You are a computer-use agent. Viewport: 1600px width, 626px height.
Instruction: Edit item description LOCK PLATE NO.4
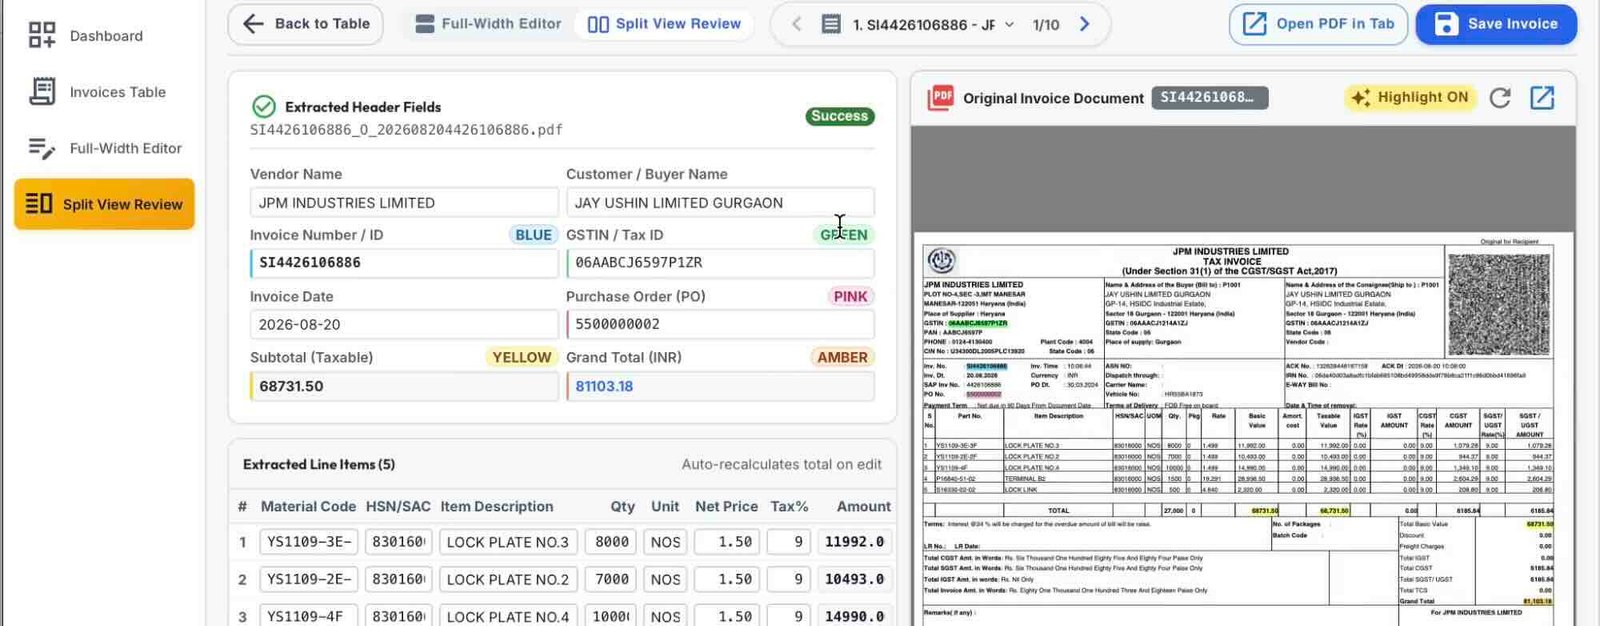(x=507, y=616)
